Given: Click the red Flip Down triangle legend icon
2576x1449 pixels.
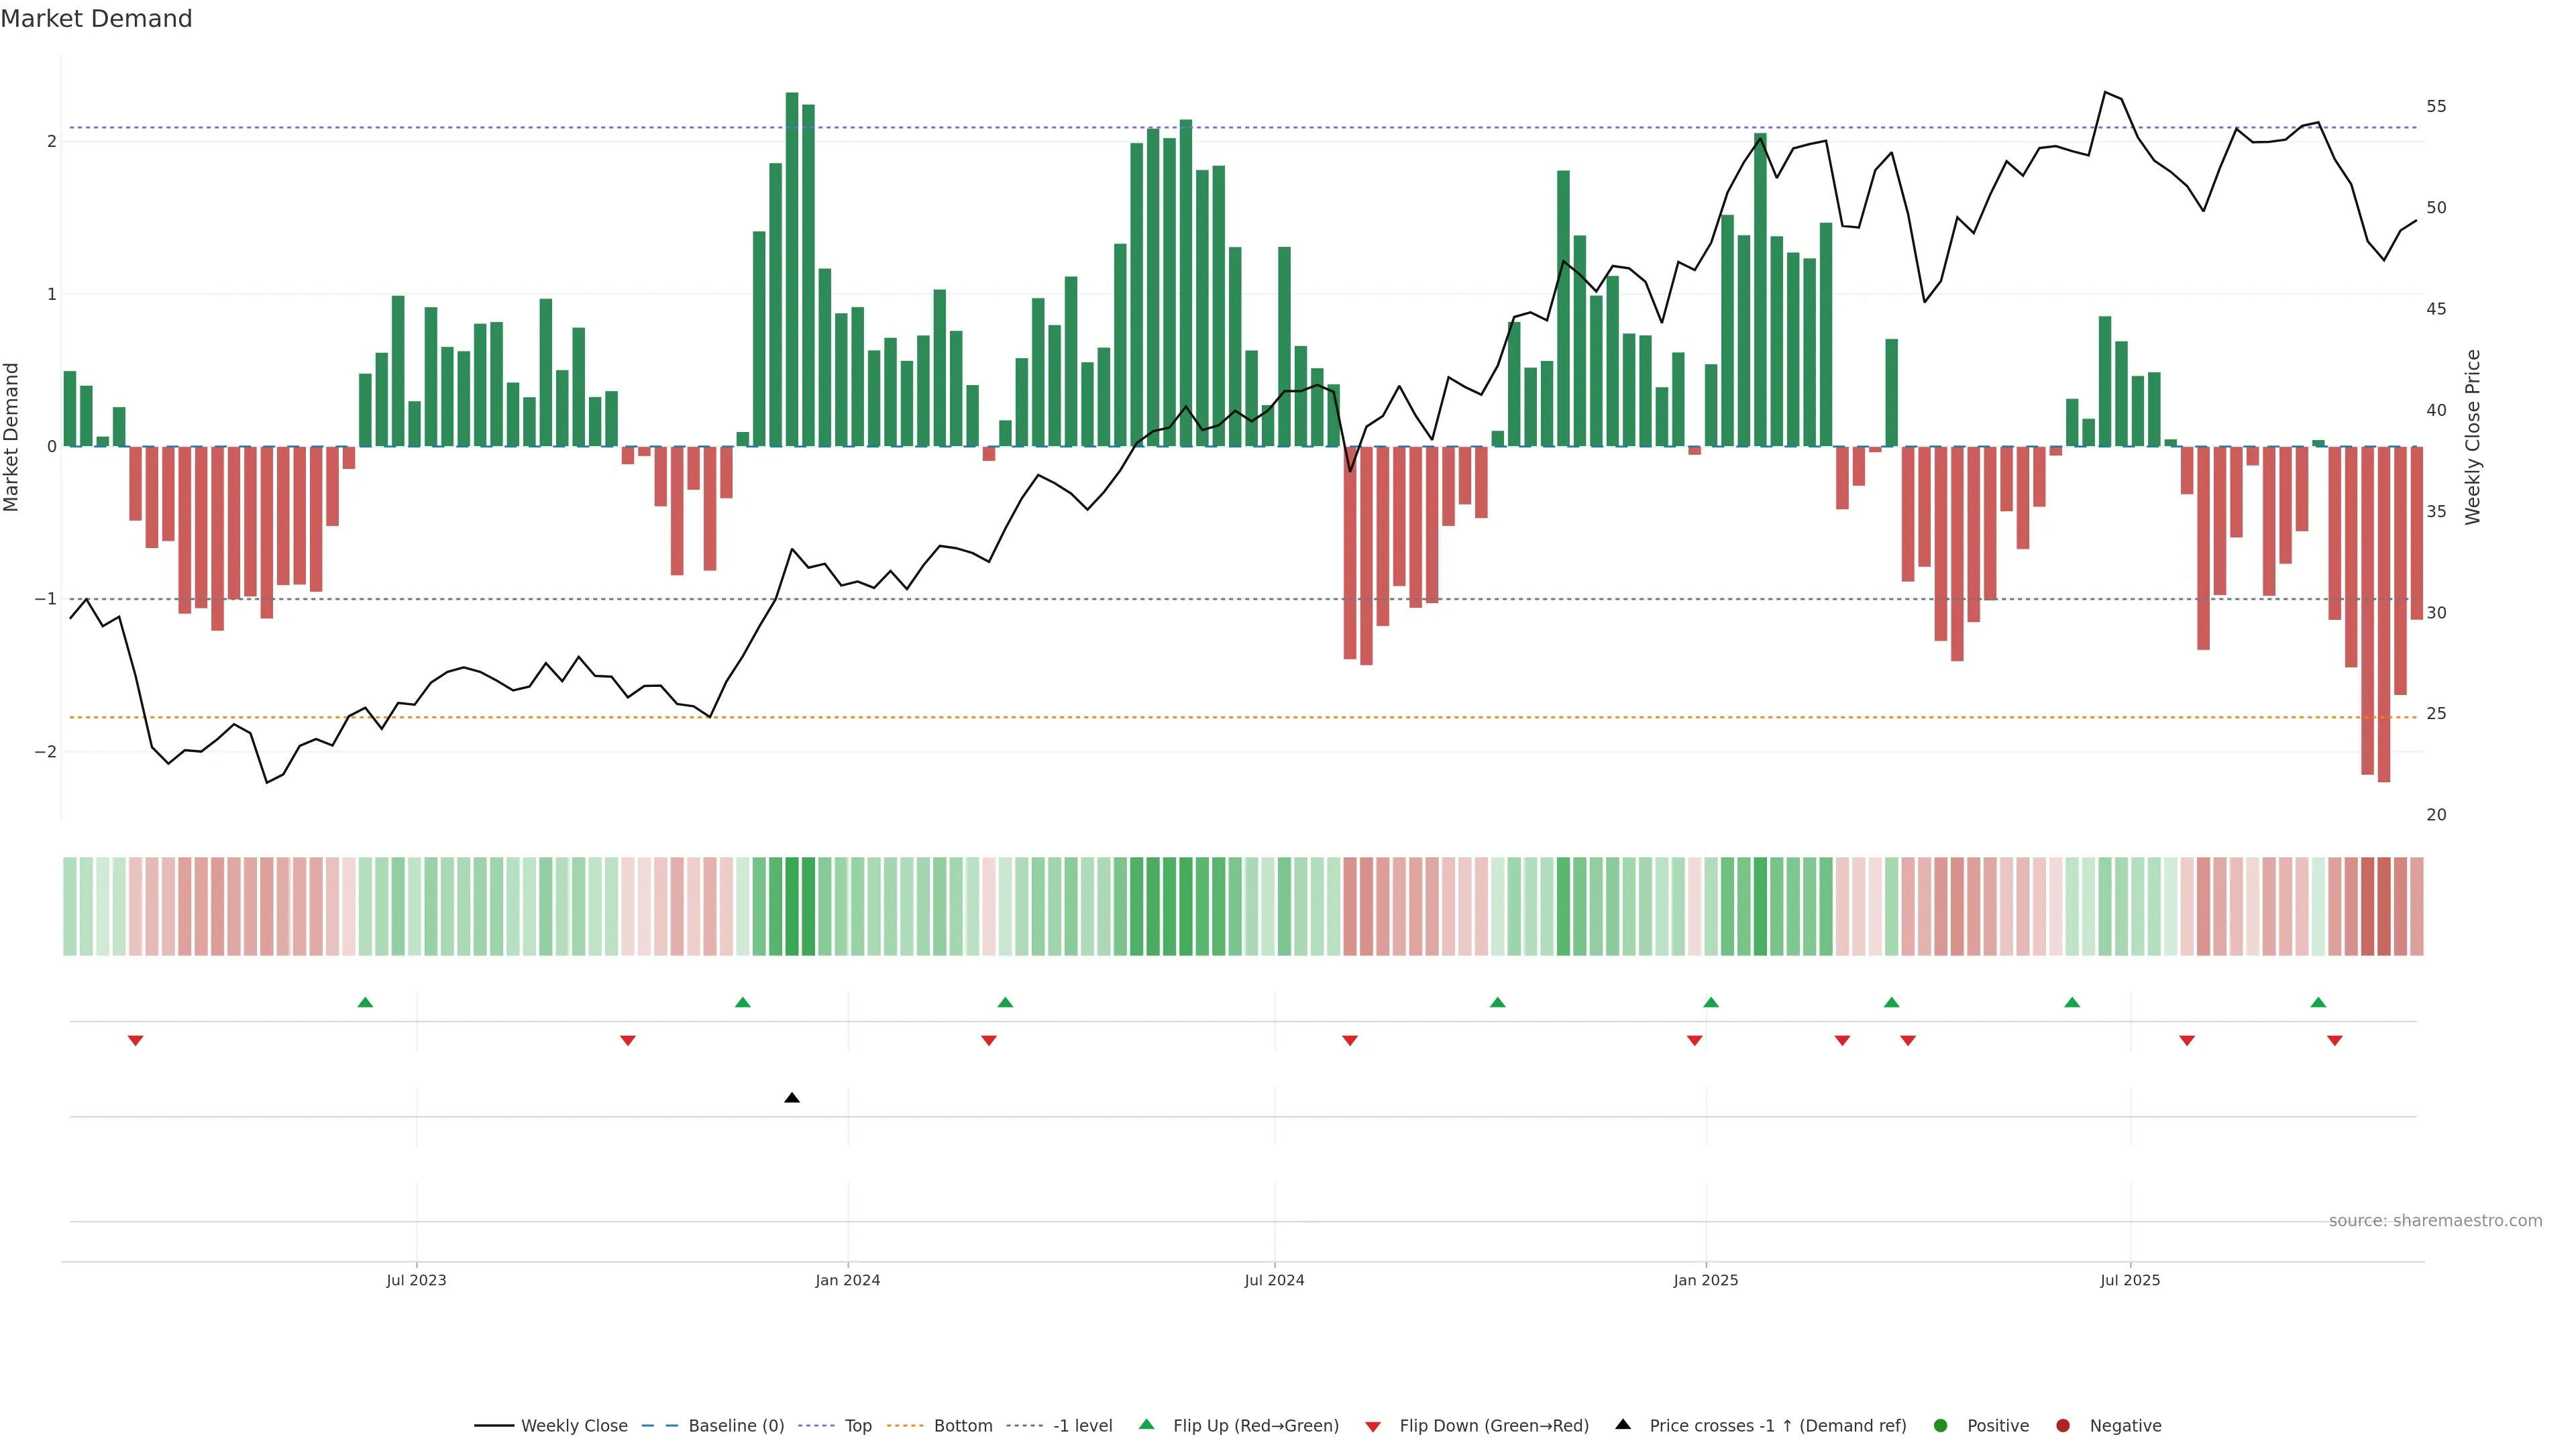Looking at the screenshot, I should [x=1373, y=1426].
